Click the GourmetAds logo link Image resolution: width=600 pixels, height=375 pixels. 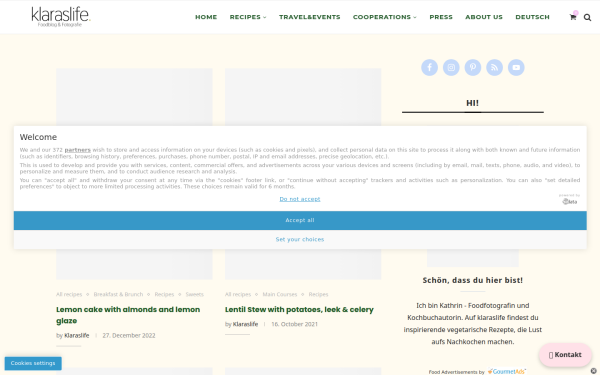coord(506,371)
